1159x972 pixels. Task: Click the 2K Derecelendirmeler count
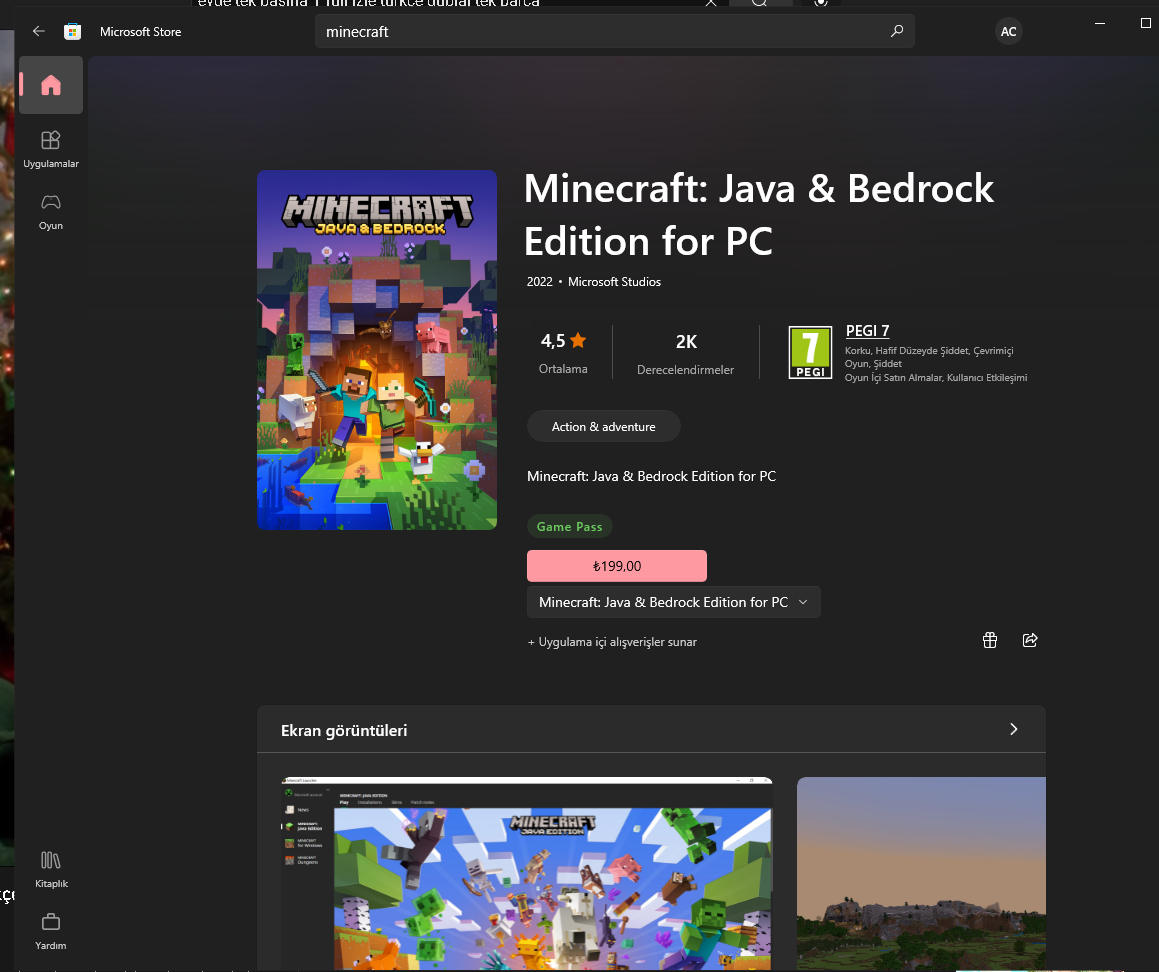click(685, 354)
